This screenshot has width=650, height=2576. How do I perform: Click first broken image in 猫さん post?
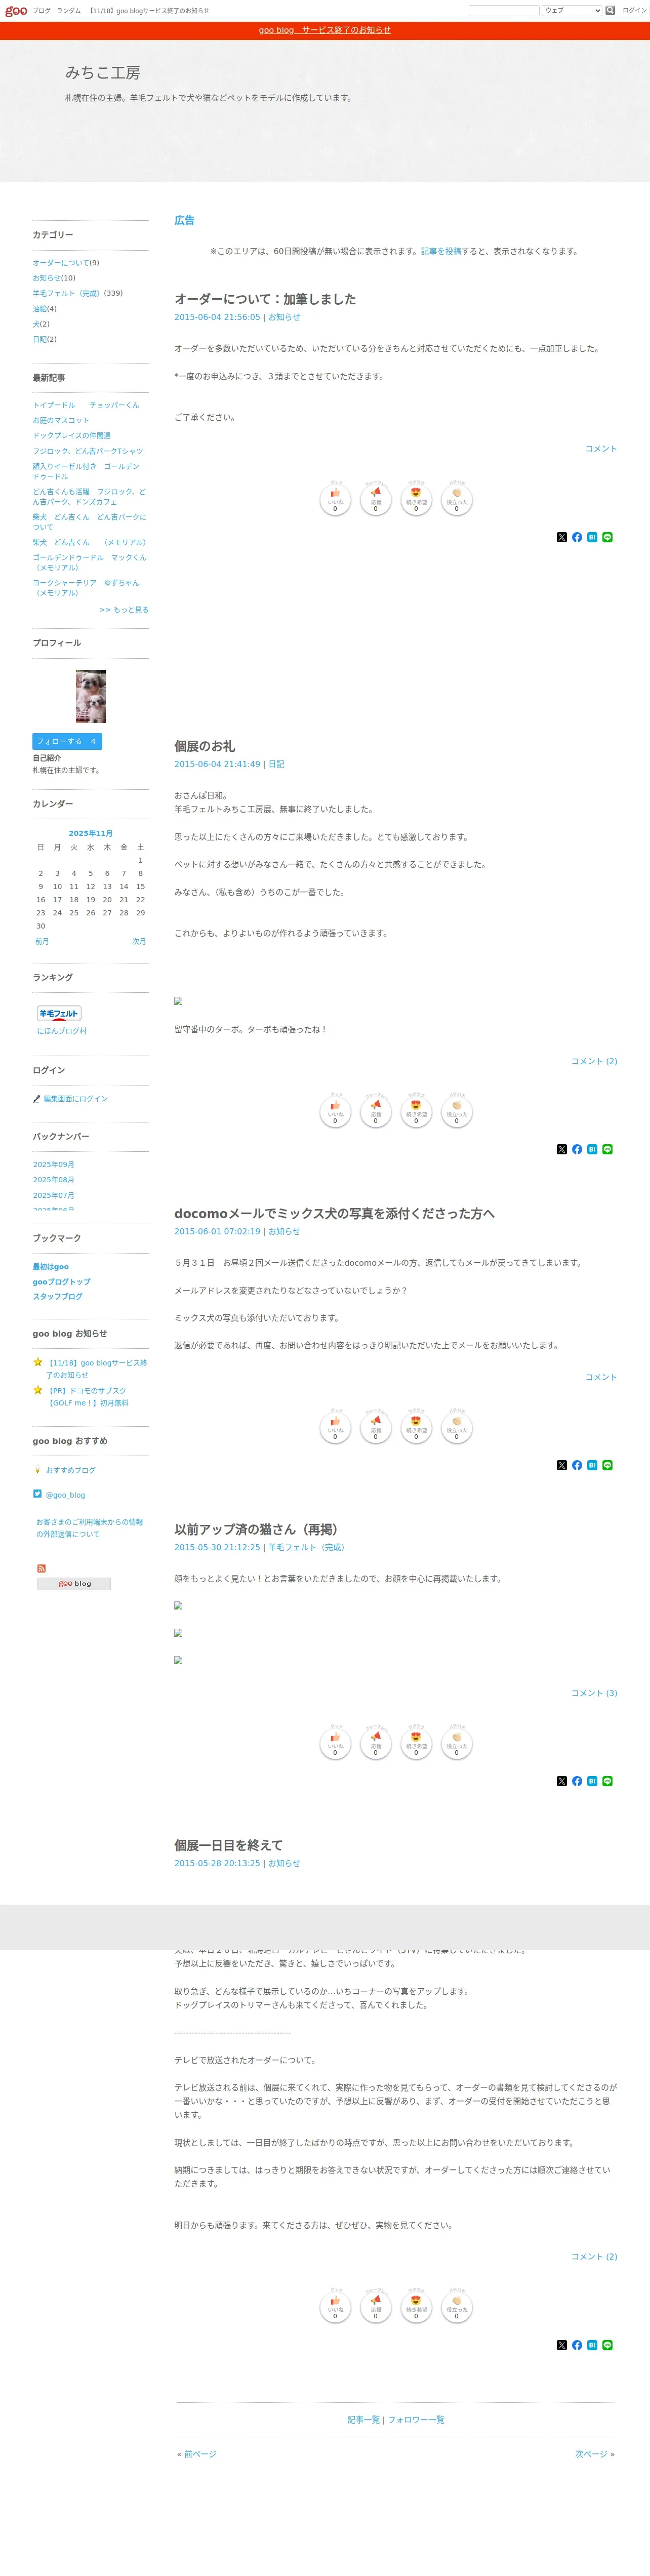pos(178,1606)
